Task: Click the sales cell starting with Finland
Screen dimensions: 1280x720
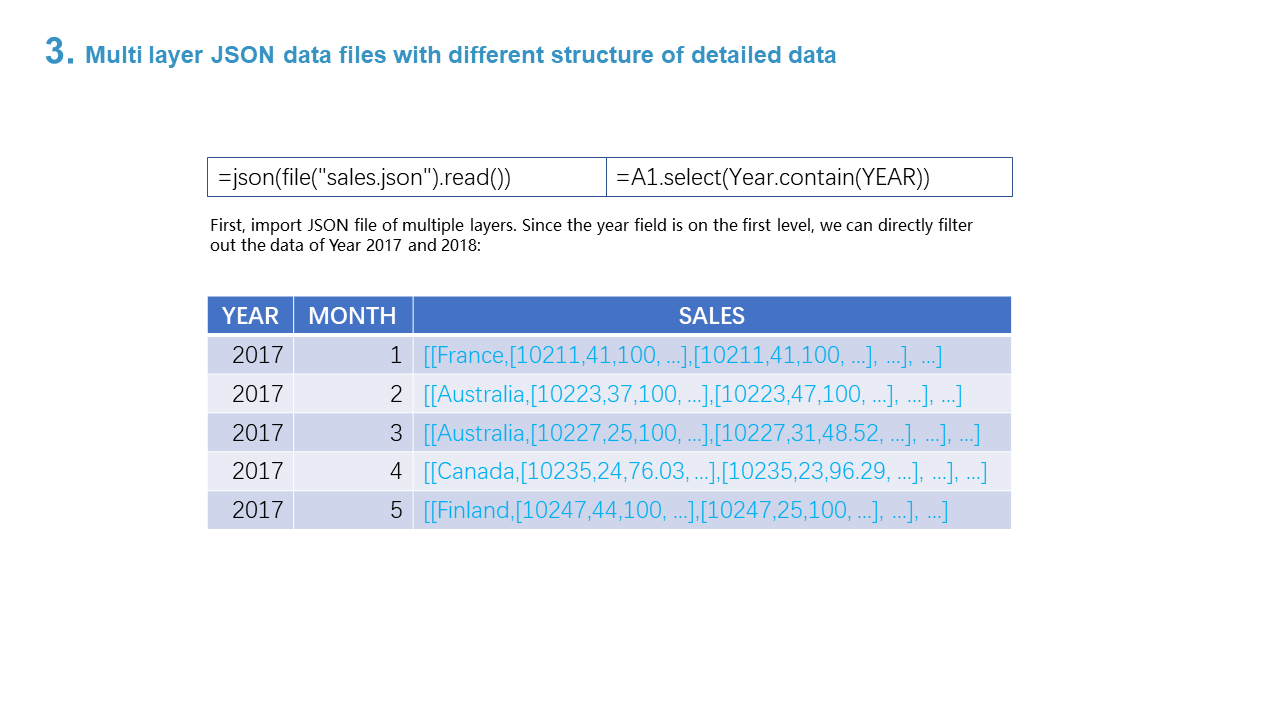Action: click(x=685, y=510)
